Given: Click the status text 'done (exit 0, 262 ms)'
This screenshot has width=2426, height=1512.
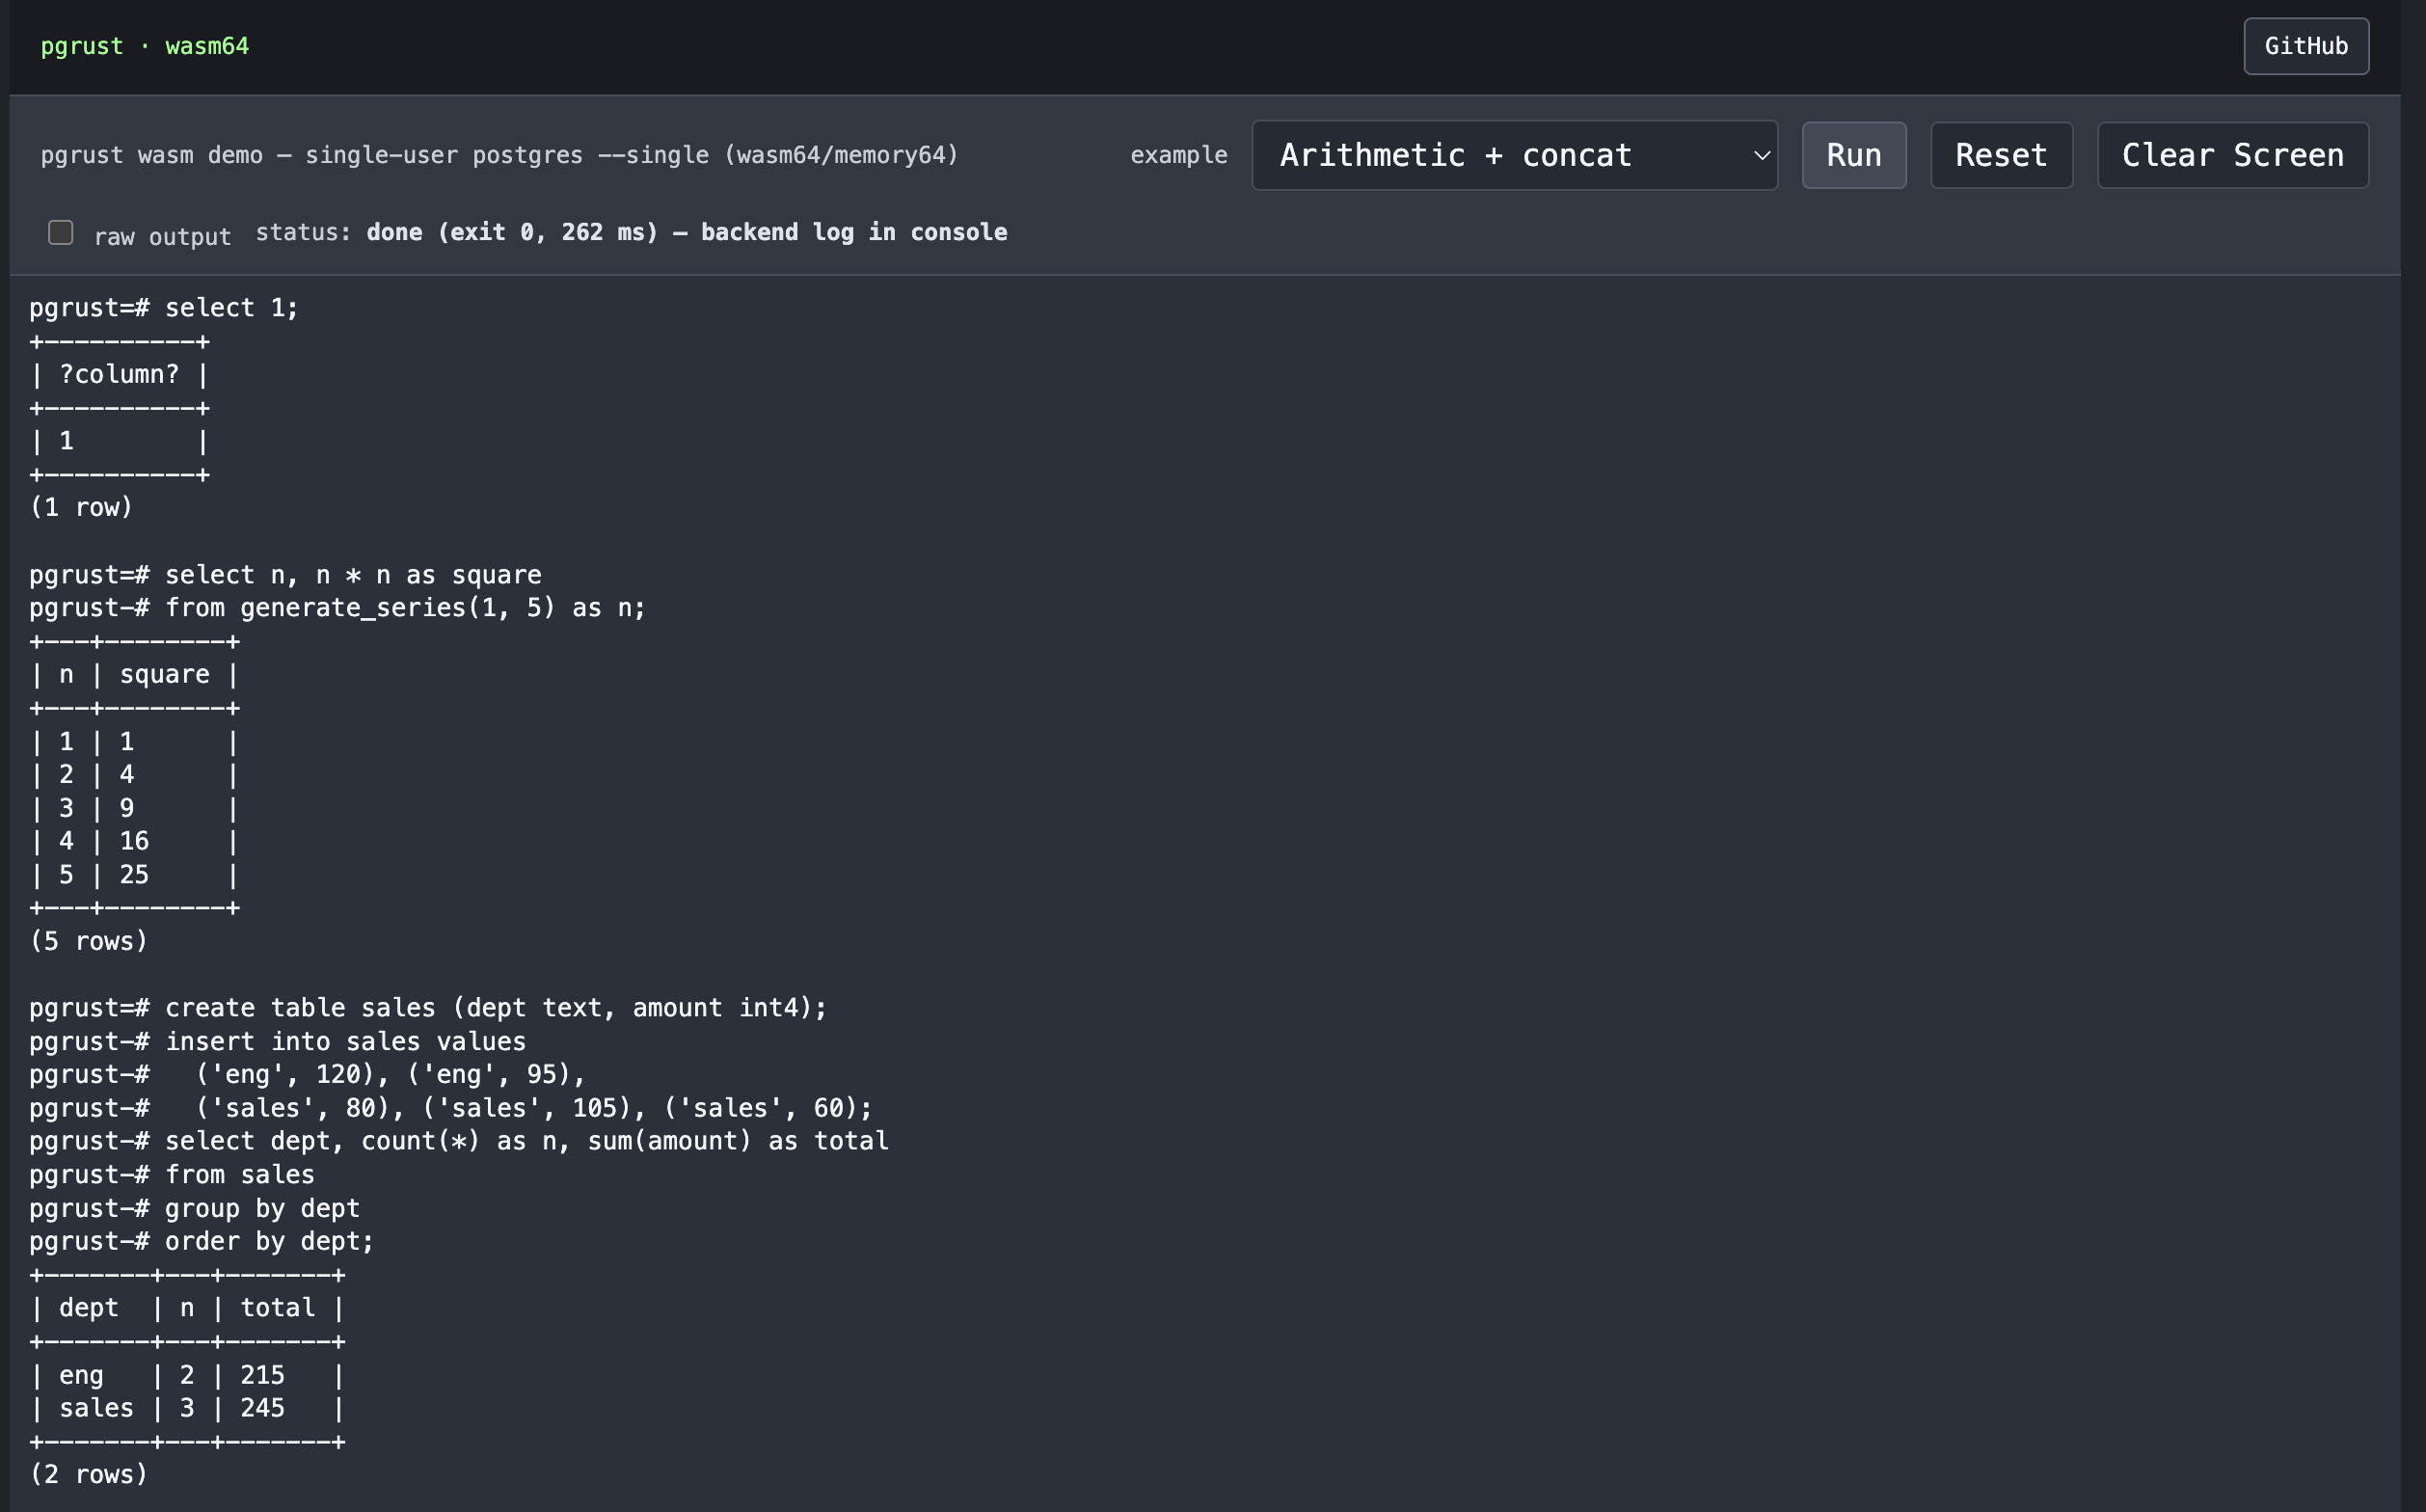Looking at the screenshot, I should pos(513,232).
